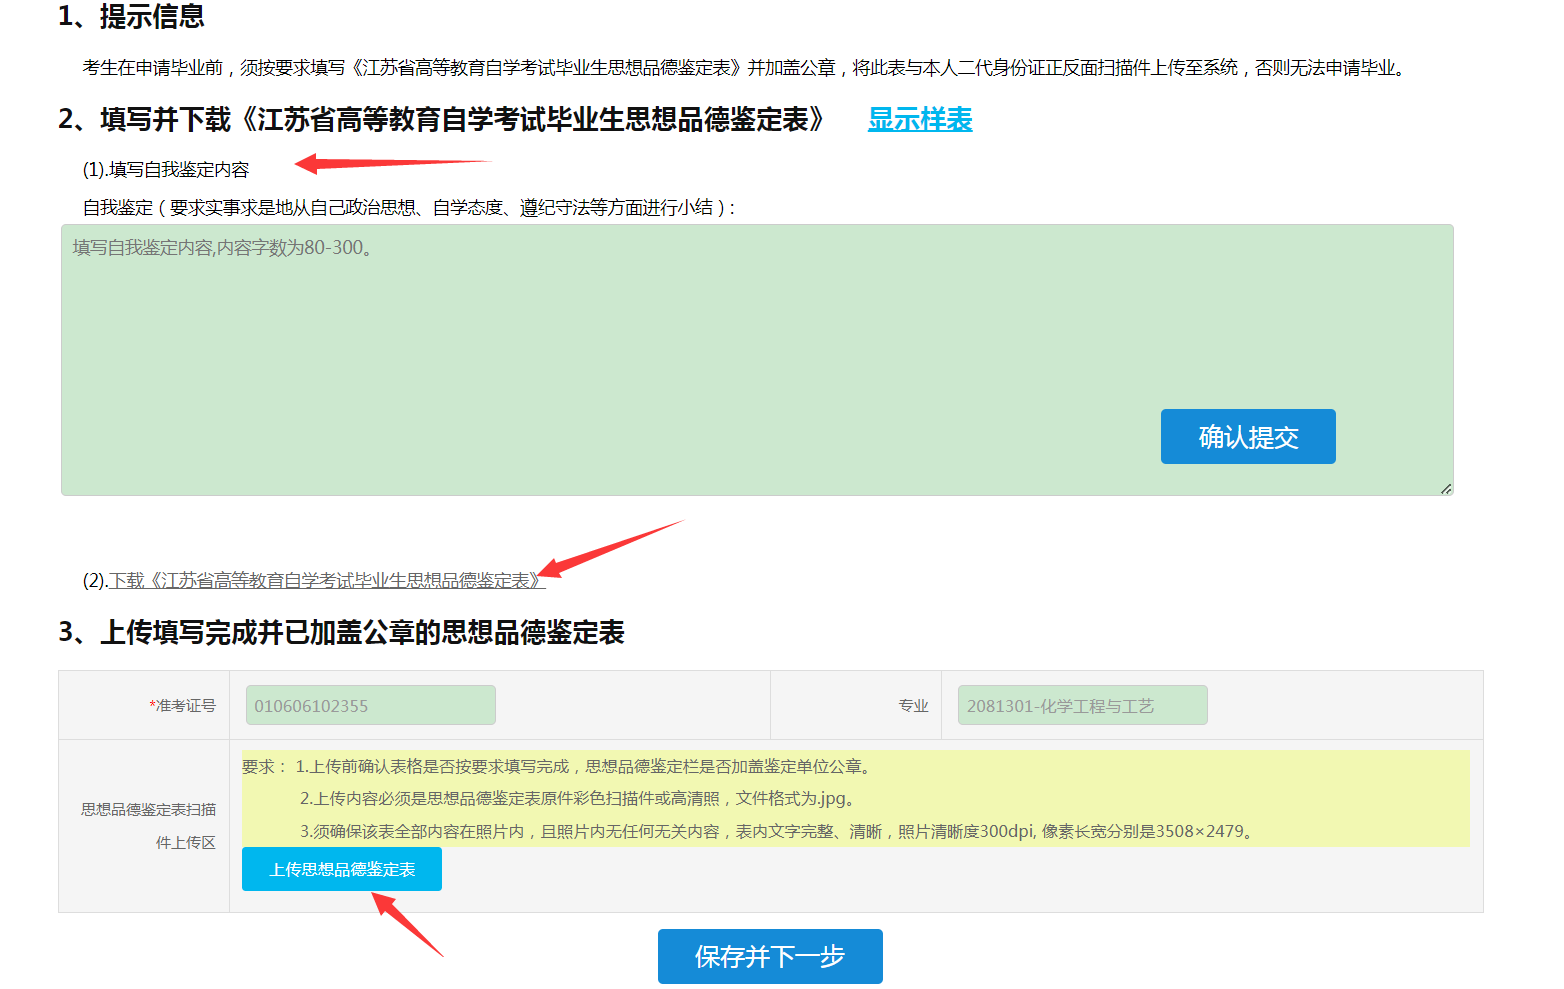Viewport: 1564px width, 989px height.
Task: Click the *准考证号 label
Action: coord(183,705)
